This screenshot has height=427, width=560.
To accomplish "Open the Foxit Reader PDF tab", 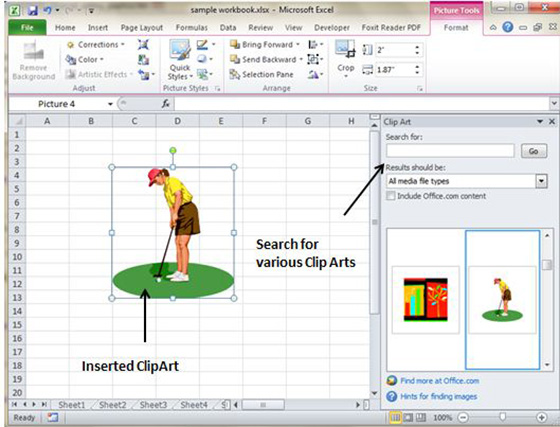I will tap(391, 27).
